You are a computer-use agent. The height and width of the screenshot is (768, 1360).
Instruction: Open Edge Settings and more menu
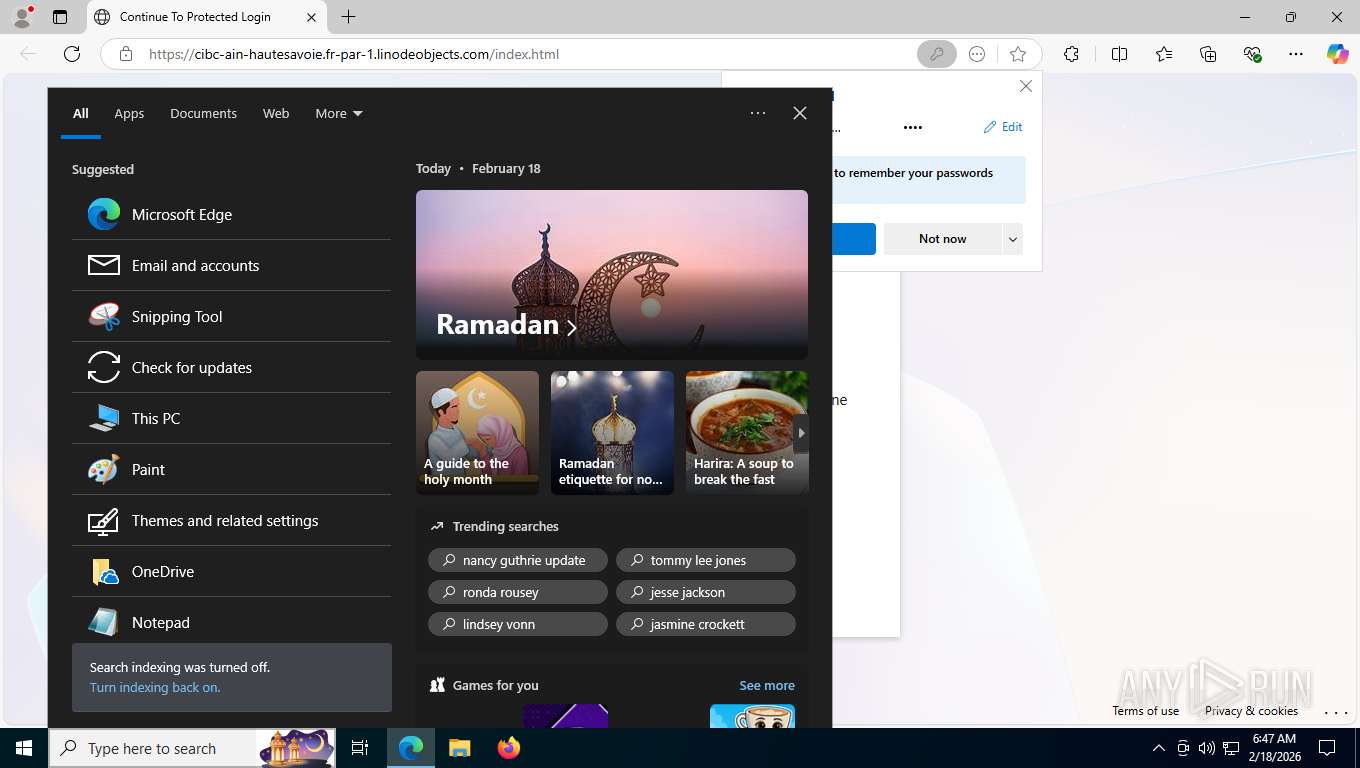(1296, 54)
